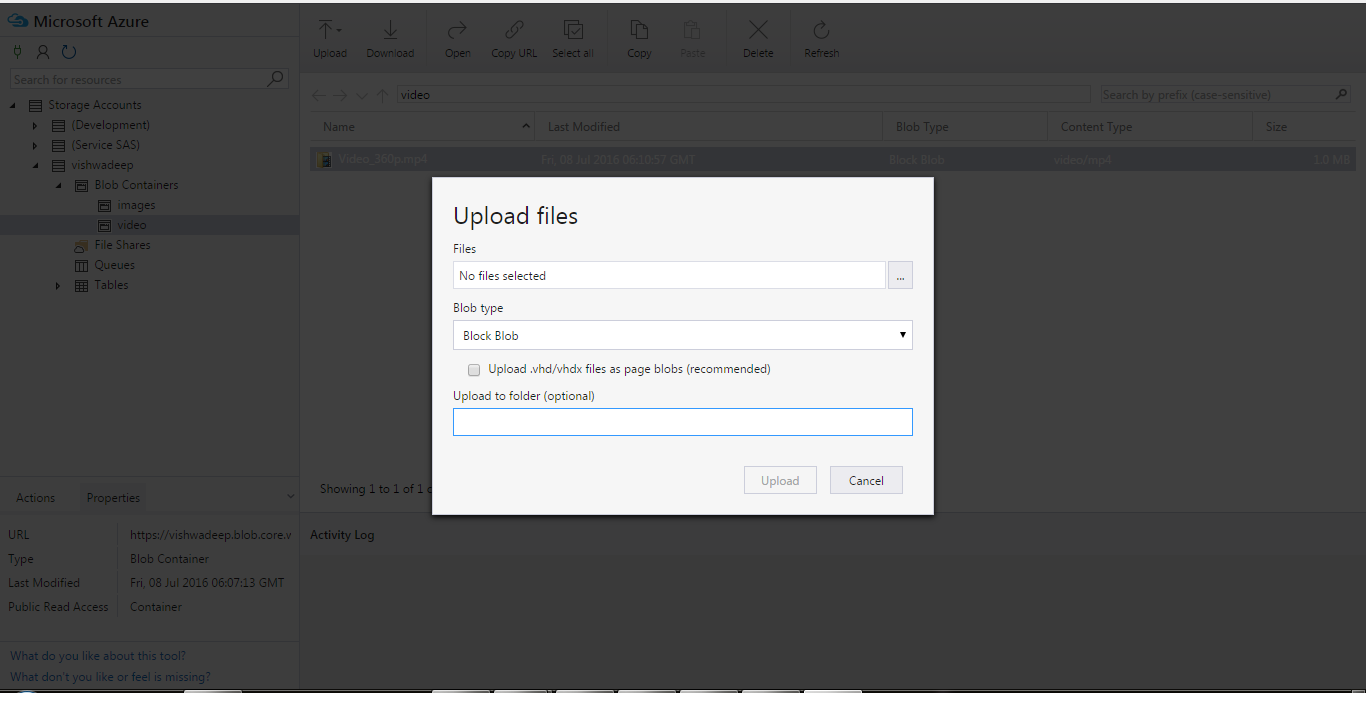Click the Upload button in the dialog
The image size is (1366, 709).
click(780, 480)
